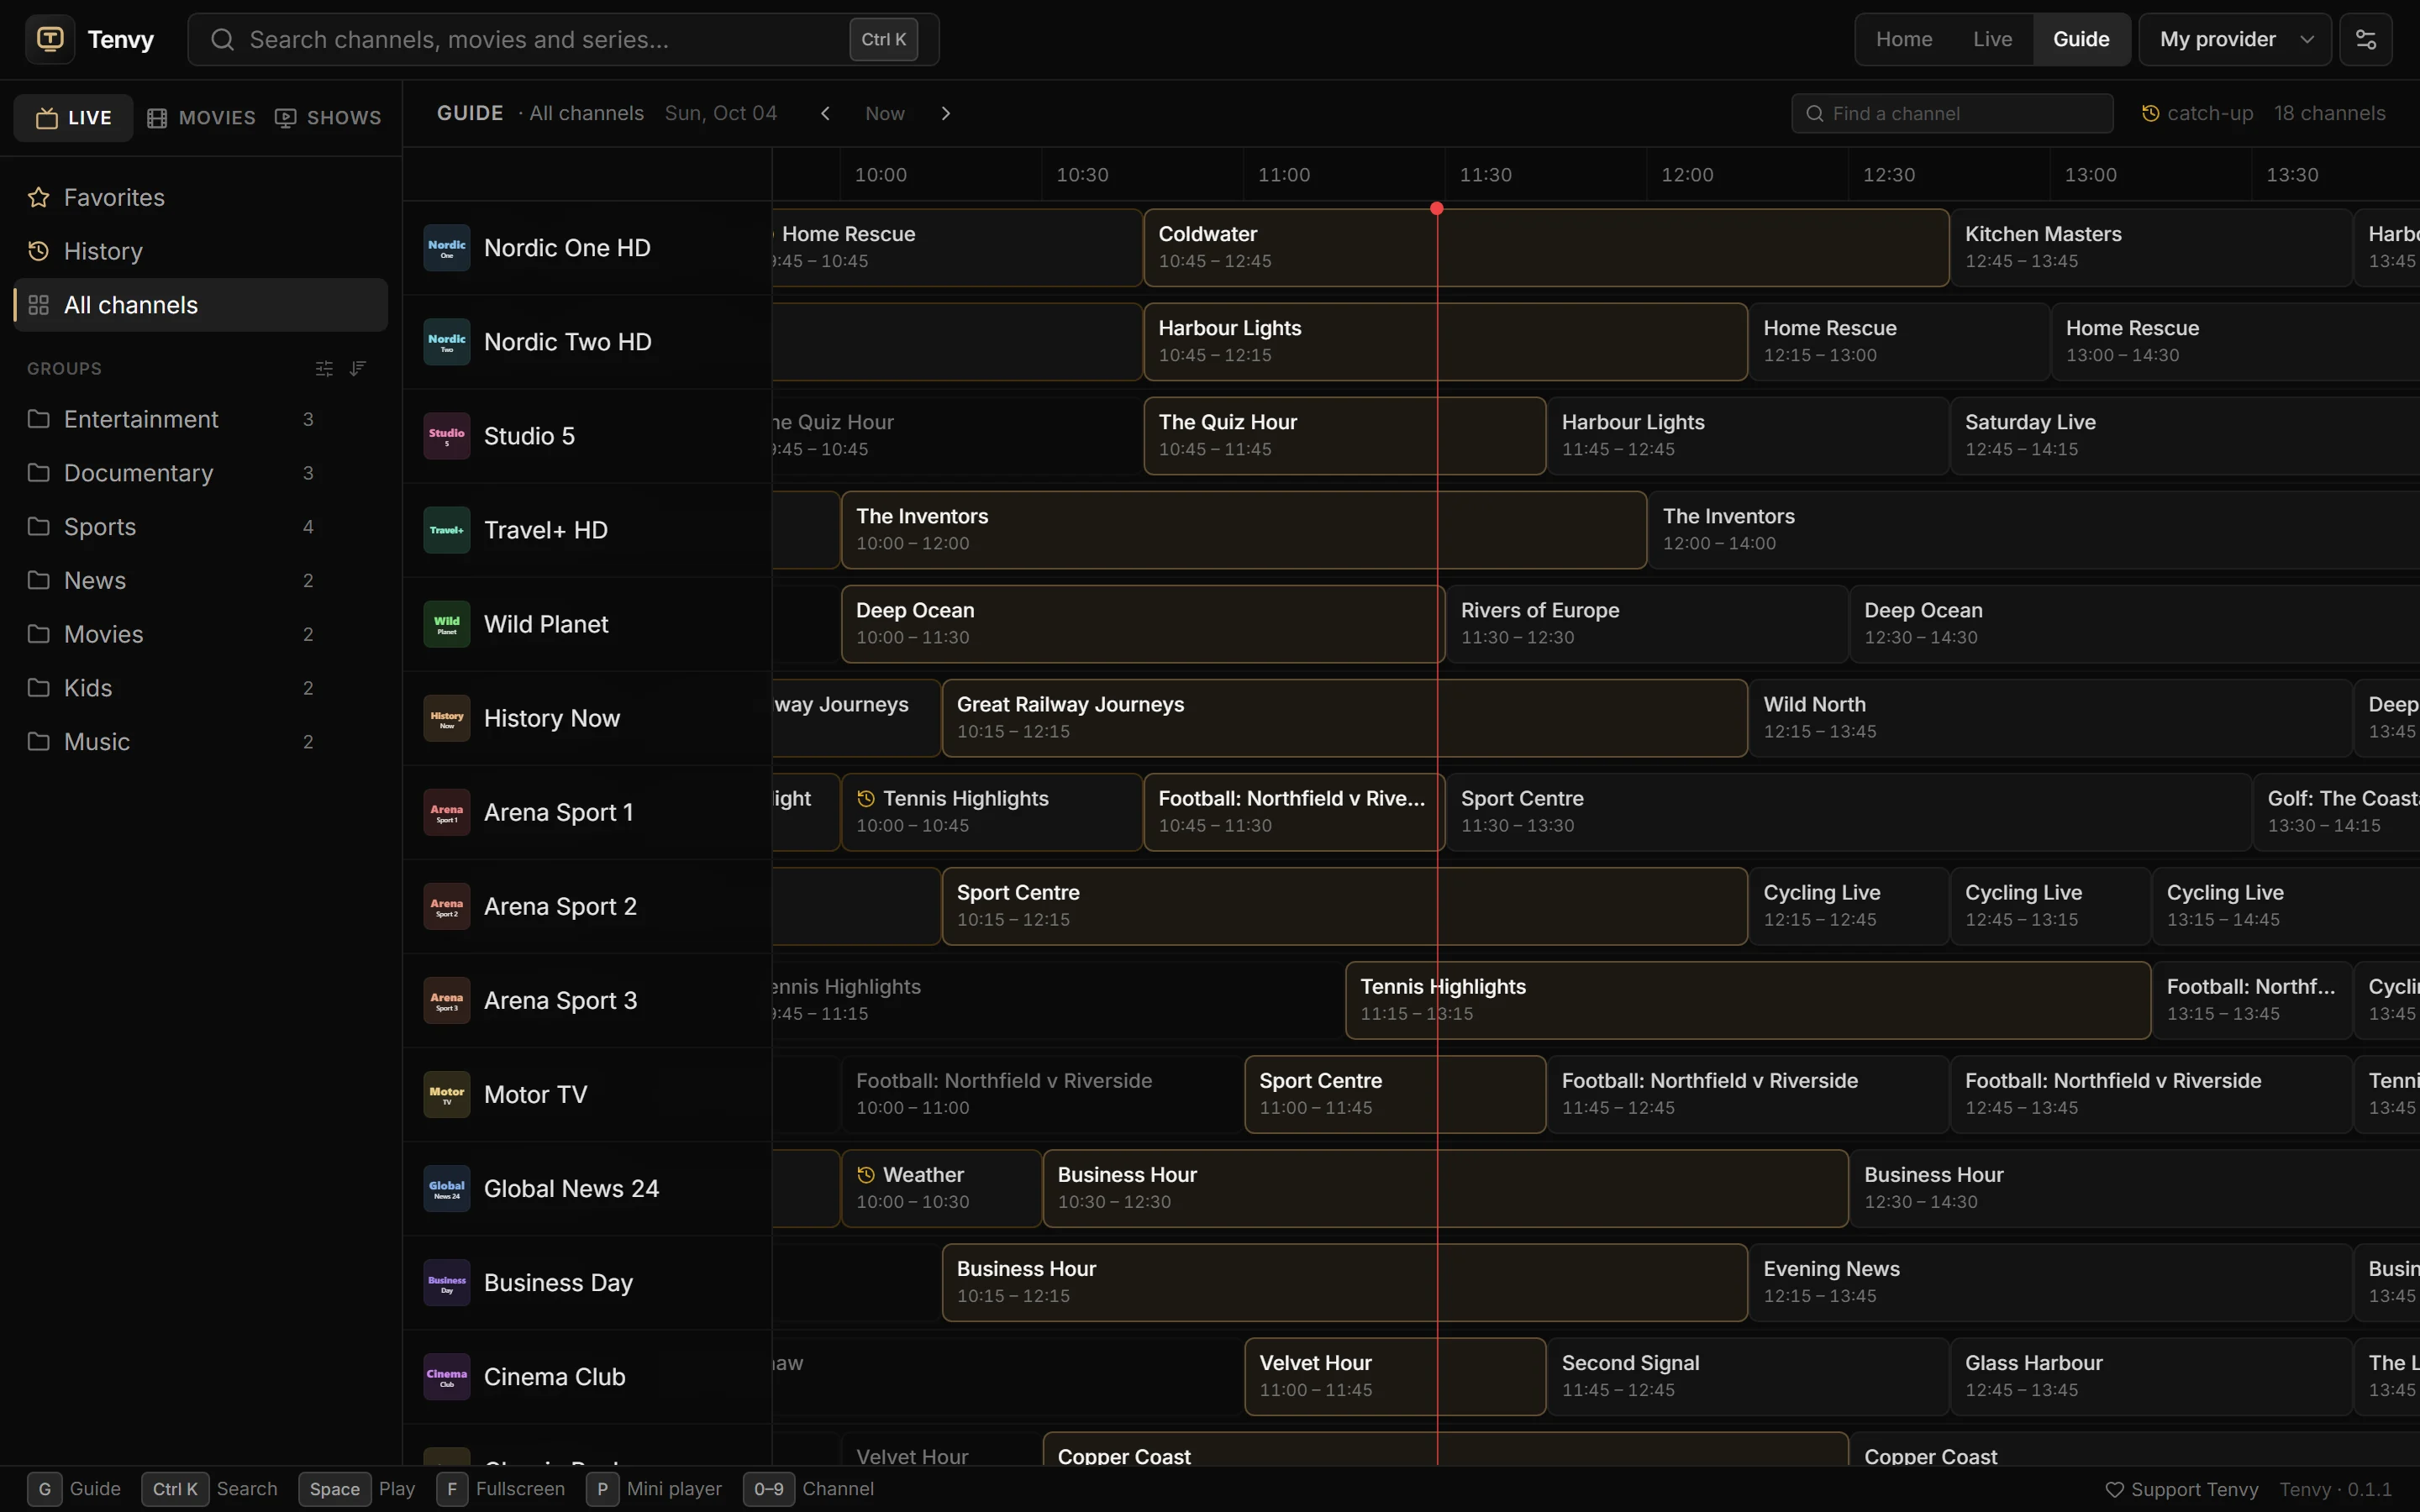
Task: Switch to the LIVE tab
Action: coord(73,118)
